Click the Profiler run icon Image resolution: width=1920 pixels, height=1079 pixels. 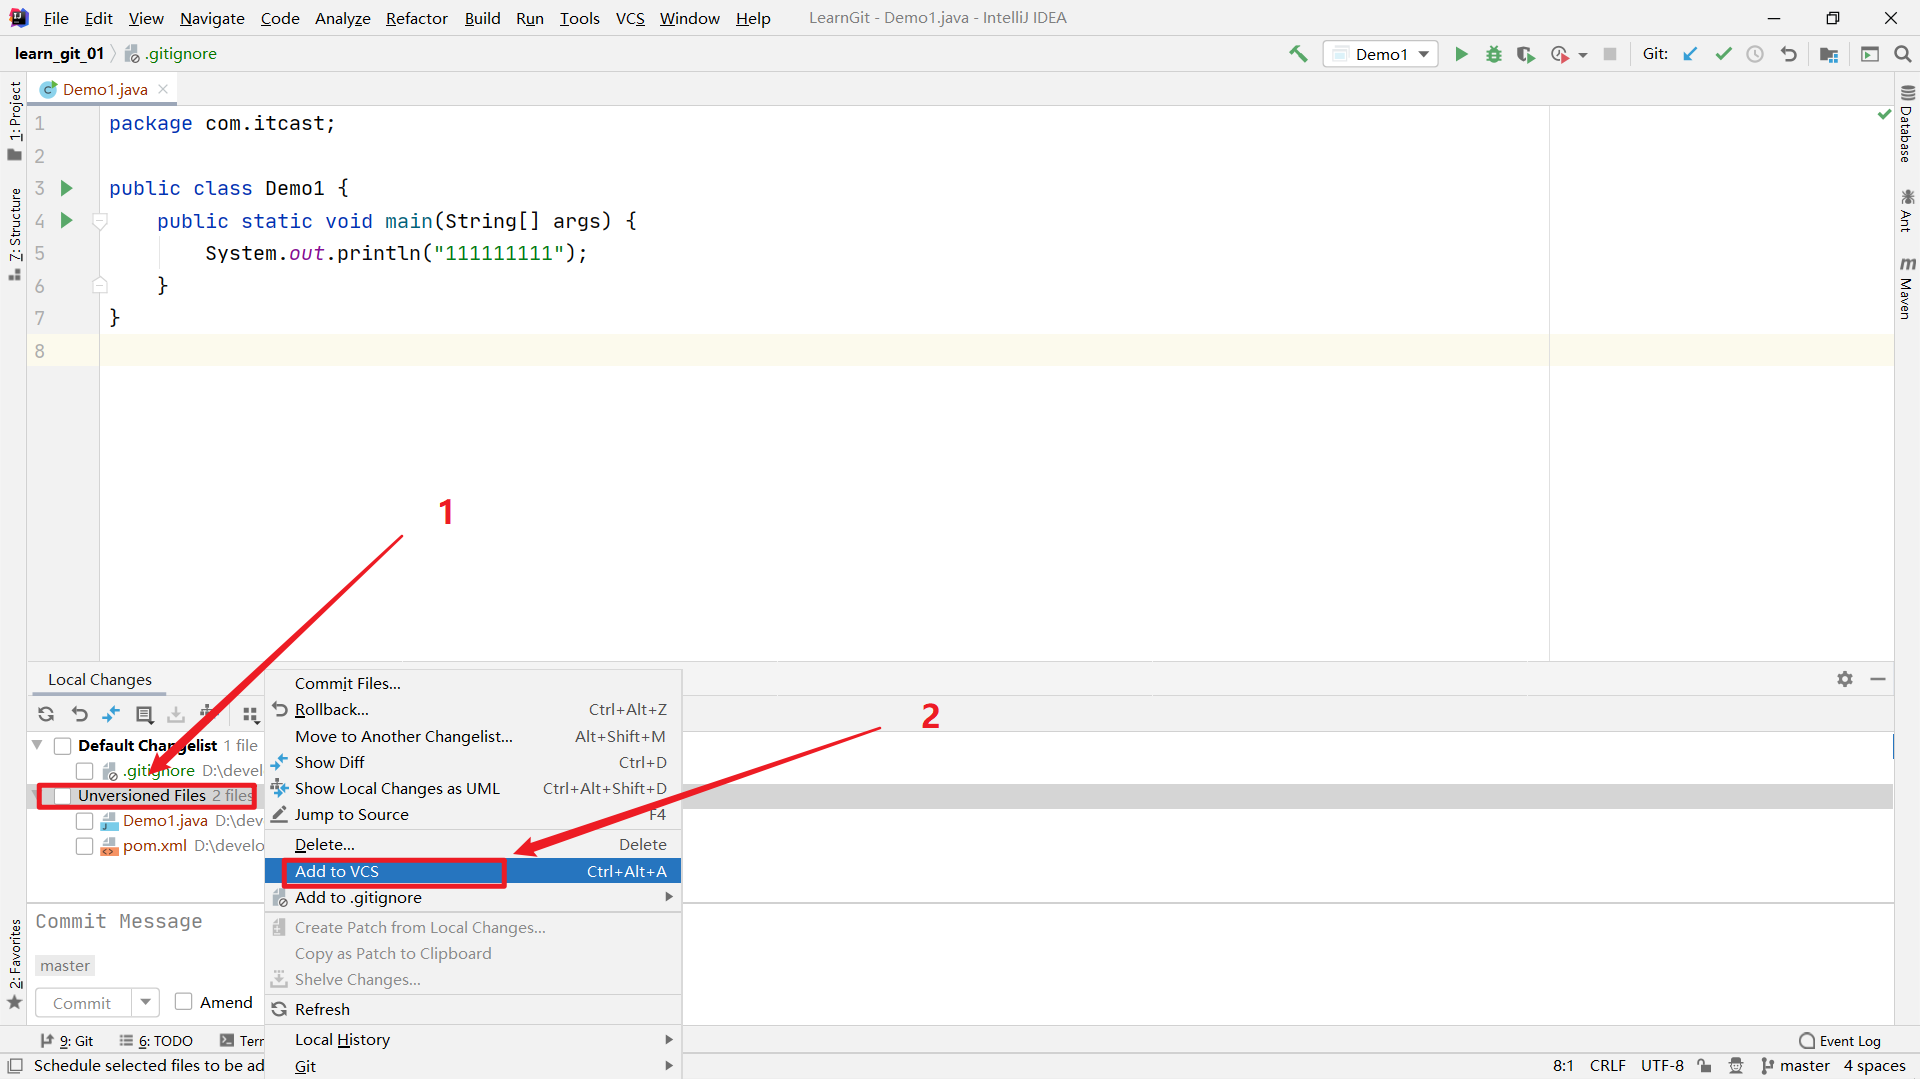click(x=1559, y=54)
